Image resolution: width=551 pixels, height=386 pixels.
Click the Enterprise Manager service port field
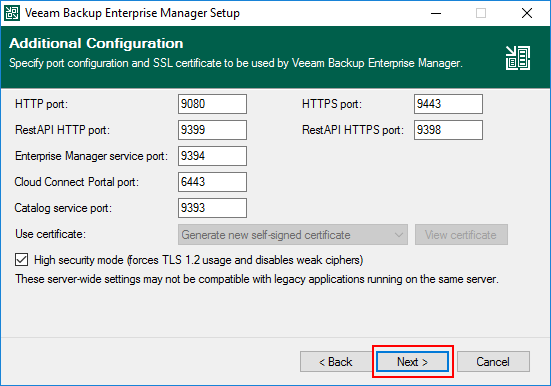tap(212, 156)
